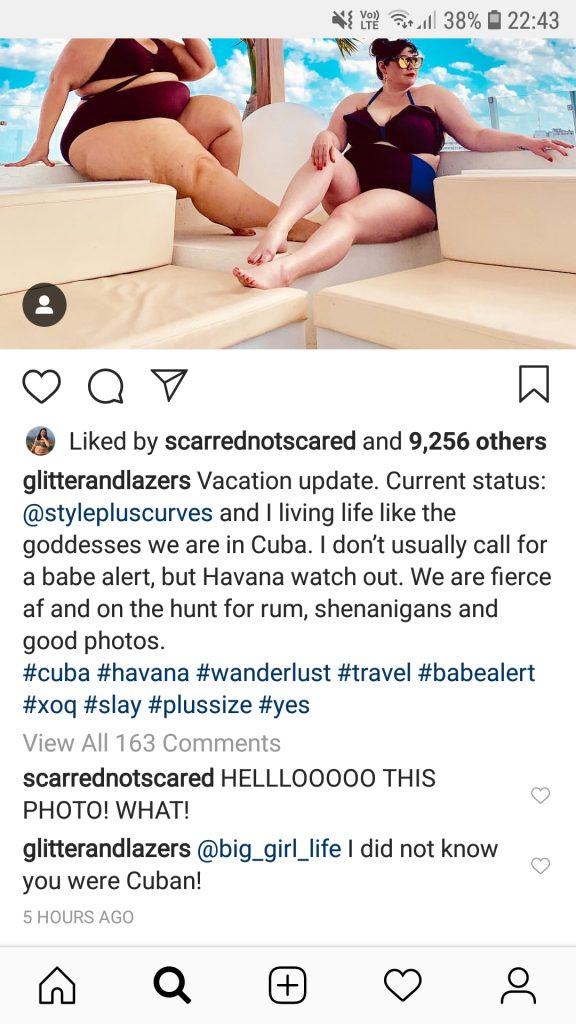Open the Search tab with the magnifier
This screenshot has width=576, height=1024.
[172, 985]
